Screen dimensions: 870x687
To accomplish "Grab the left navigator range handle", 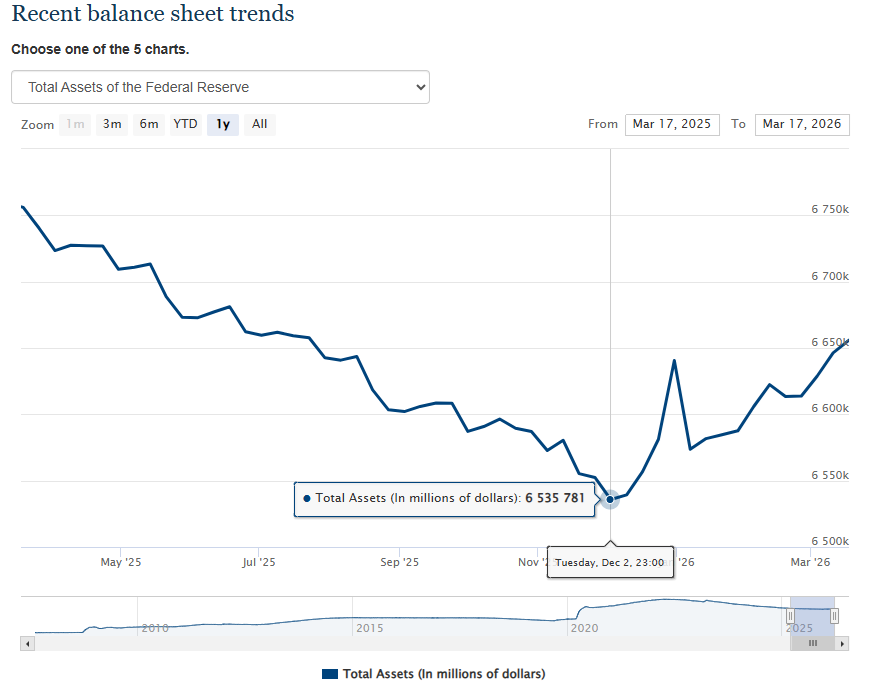I will (x=790, y=616).
